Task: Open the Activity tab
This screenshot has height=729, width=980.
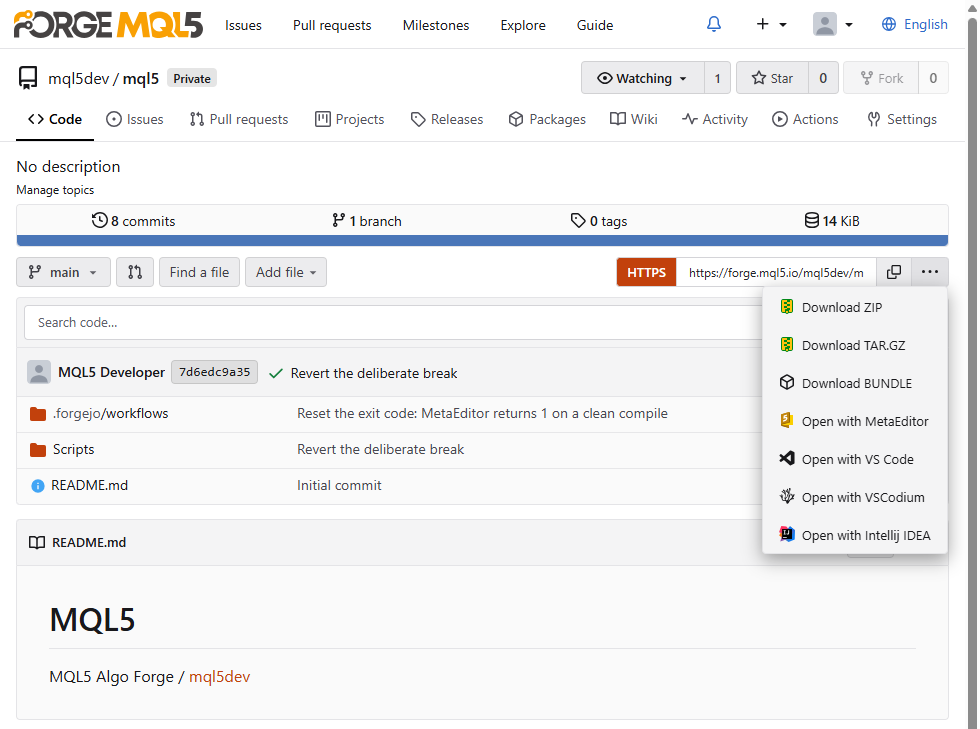Action: (715, 119)
